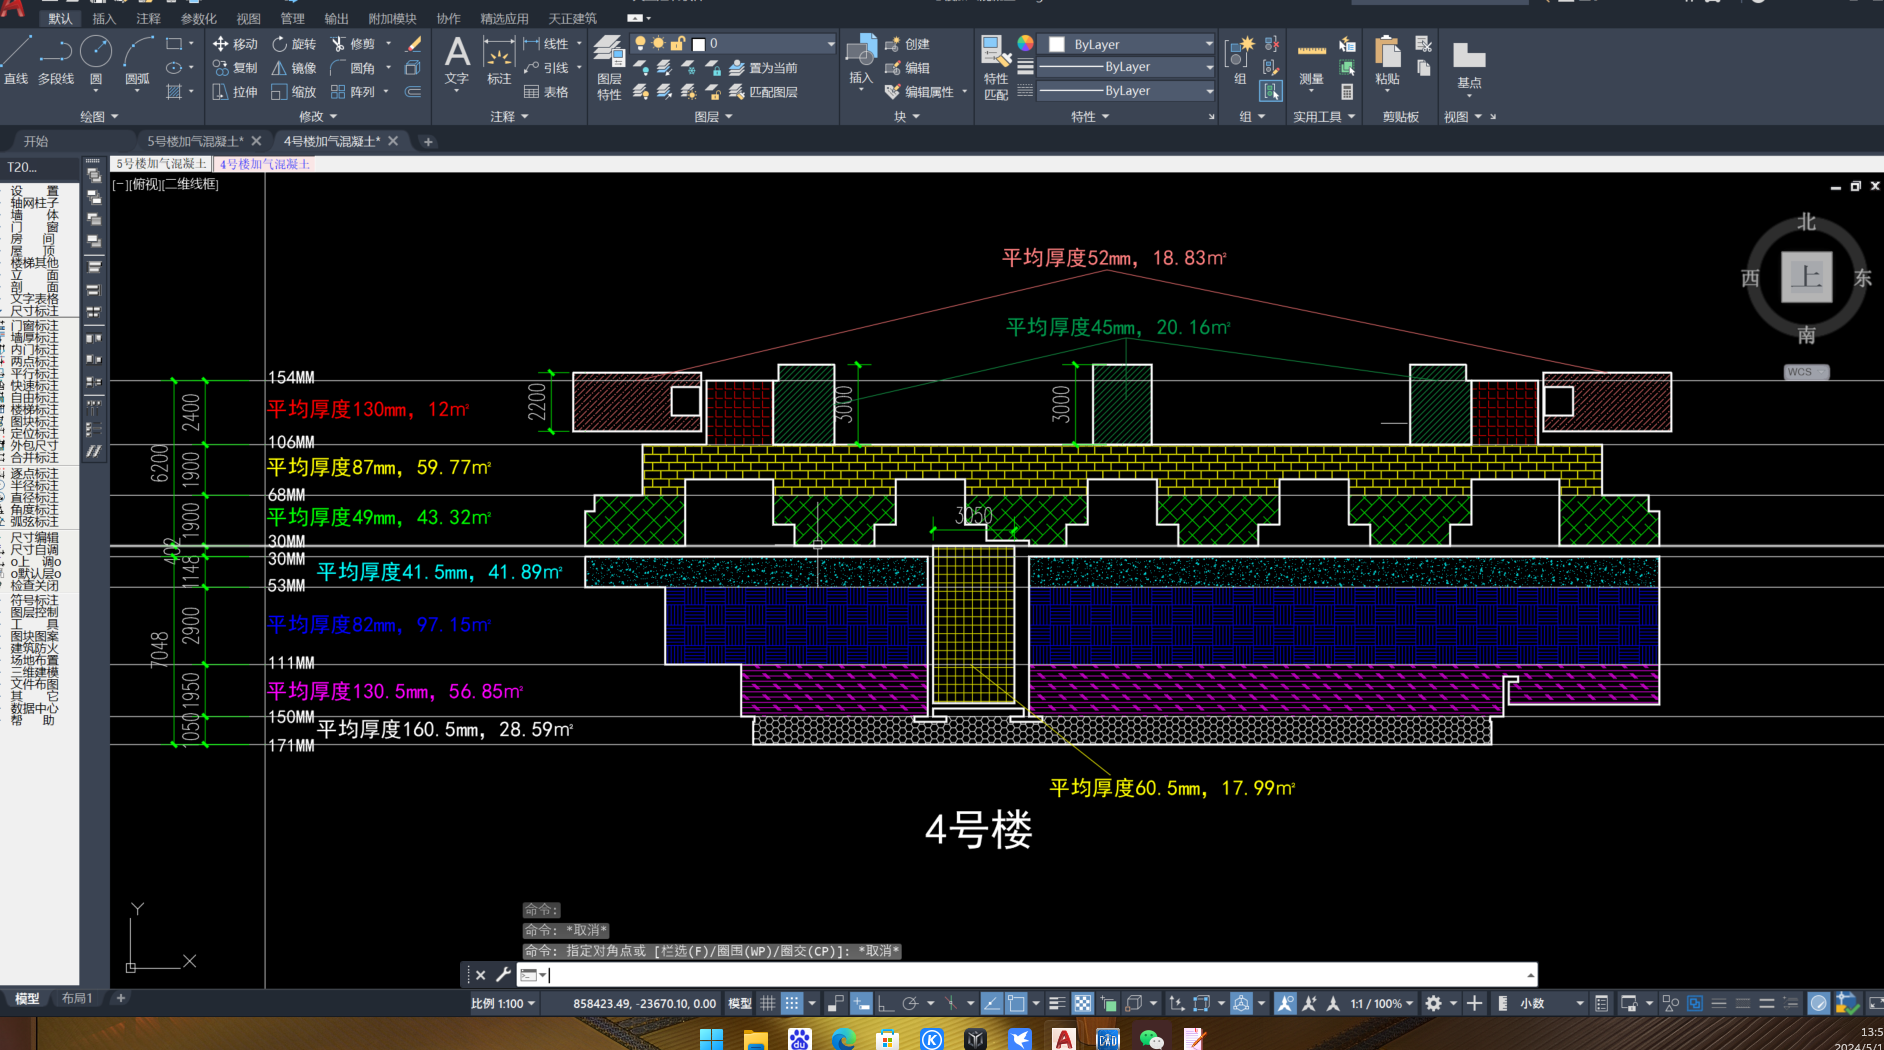
Task: Click the 修剪 trim tool
Action: (353, 44)
